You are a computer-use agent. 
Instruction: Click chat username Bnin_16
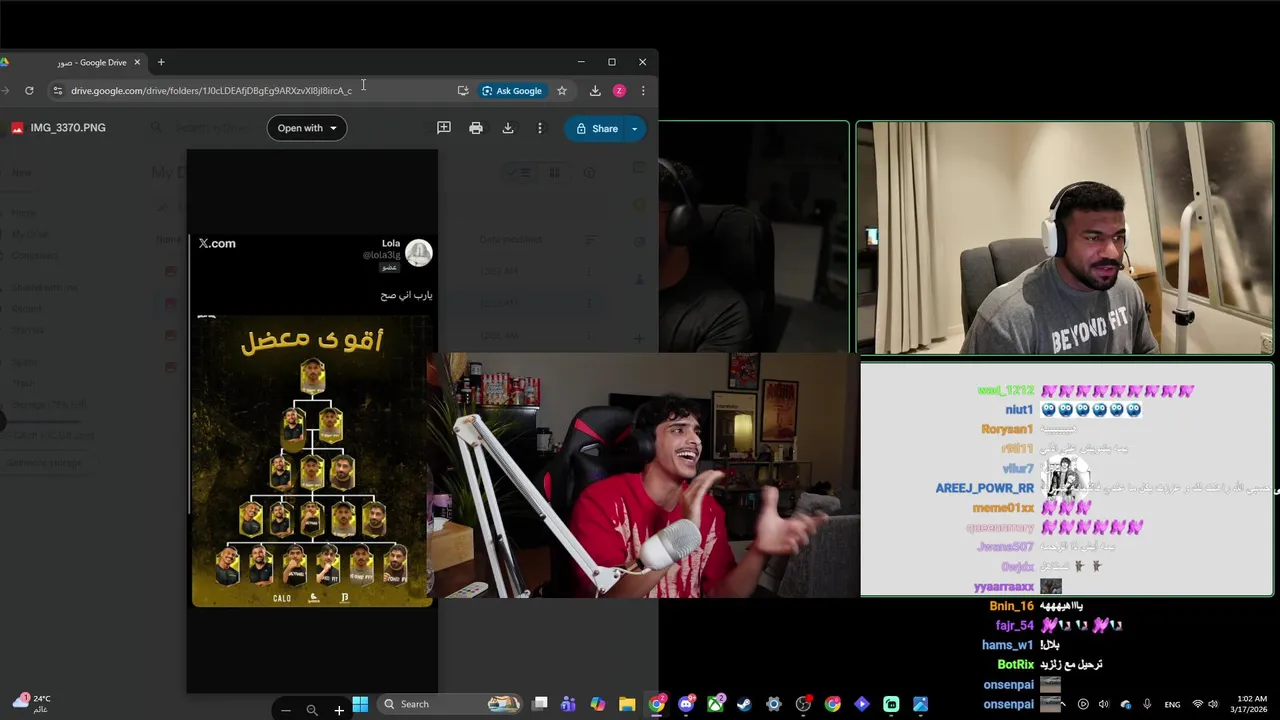[x=1011, y=606]
